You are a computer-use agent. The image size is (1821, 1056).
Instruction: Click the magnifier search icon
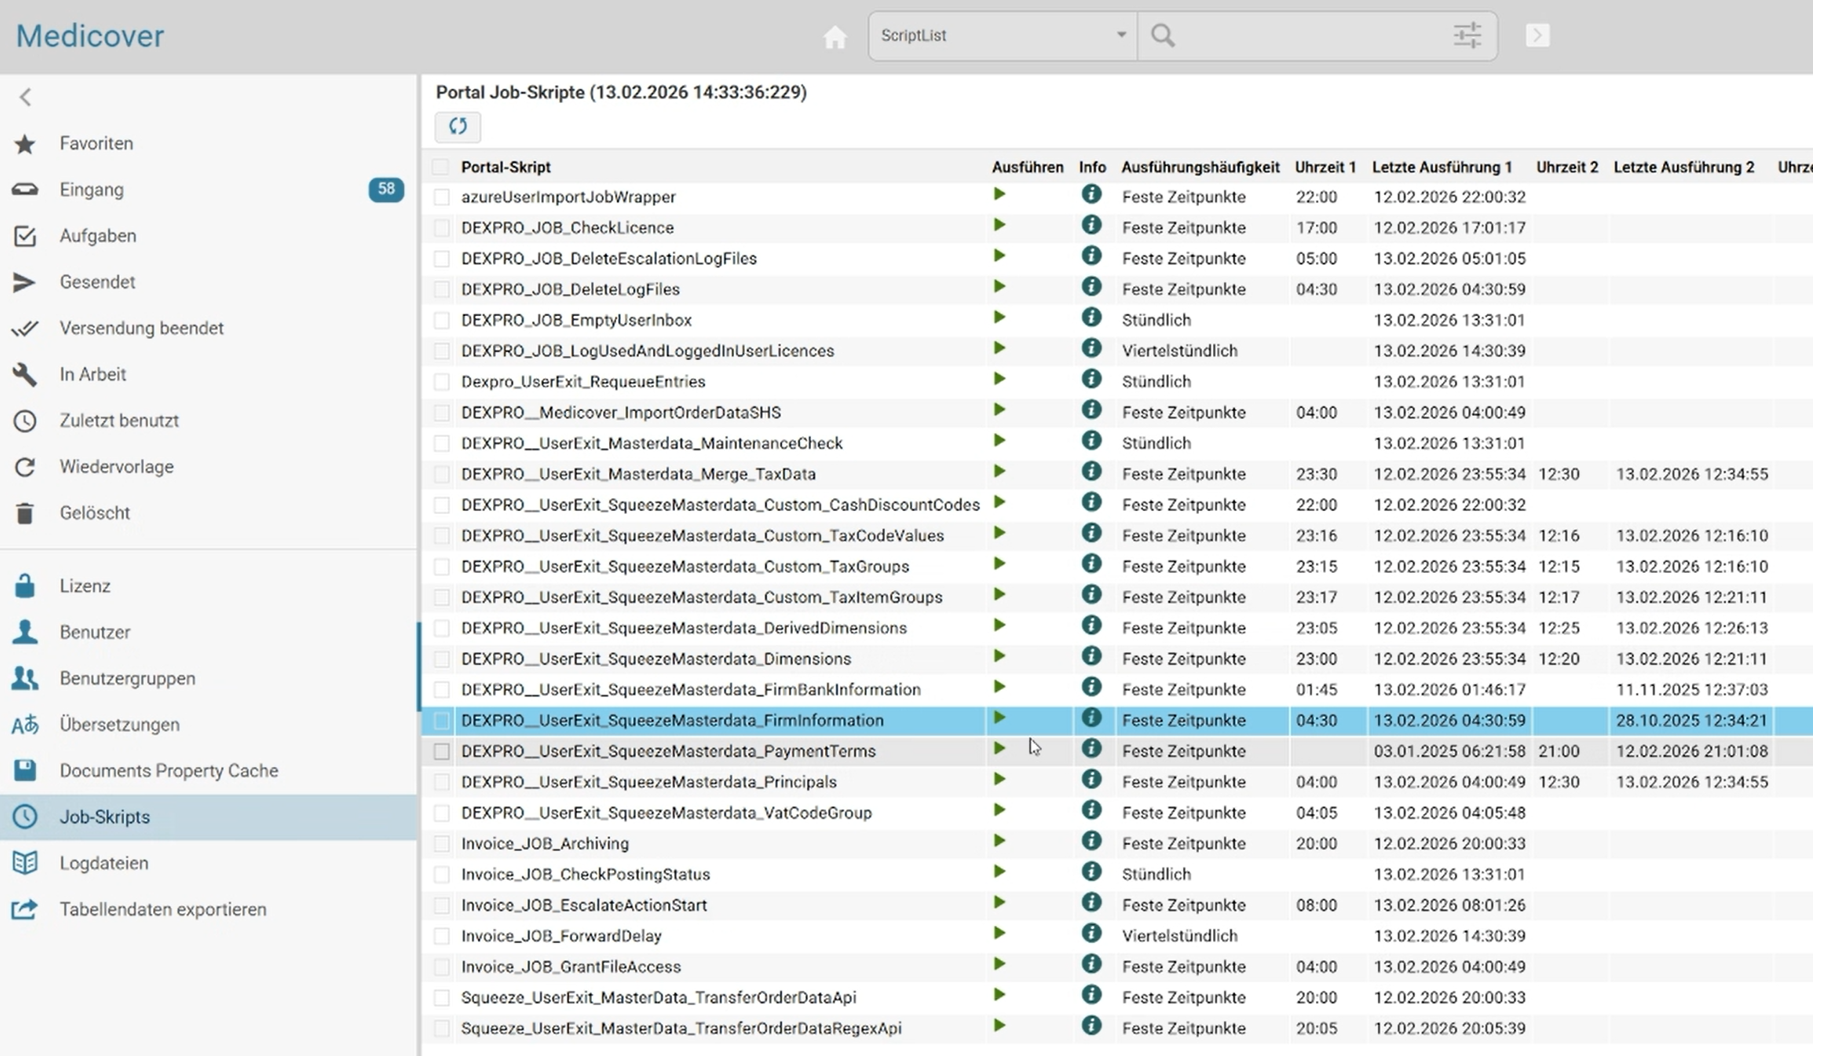(1162, 36)
